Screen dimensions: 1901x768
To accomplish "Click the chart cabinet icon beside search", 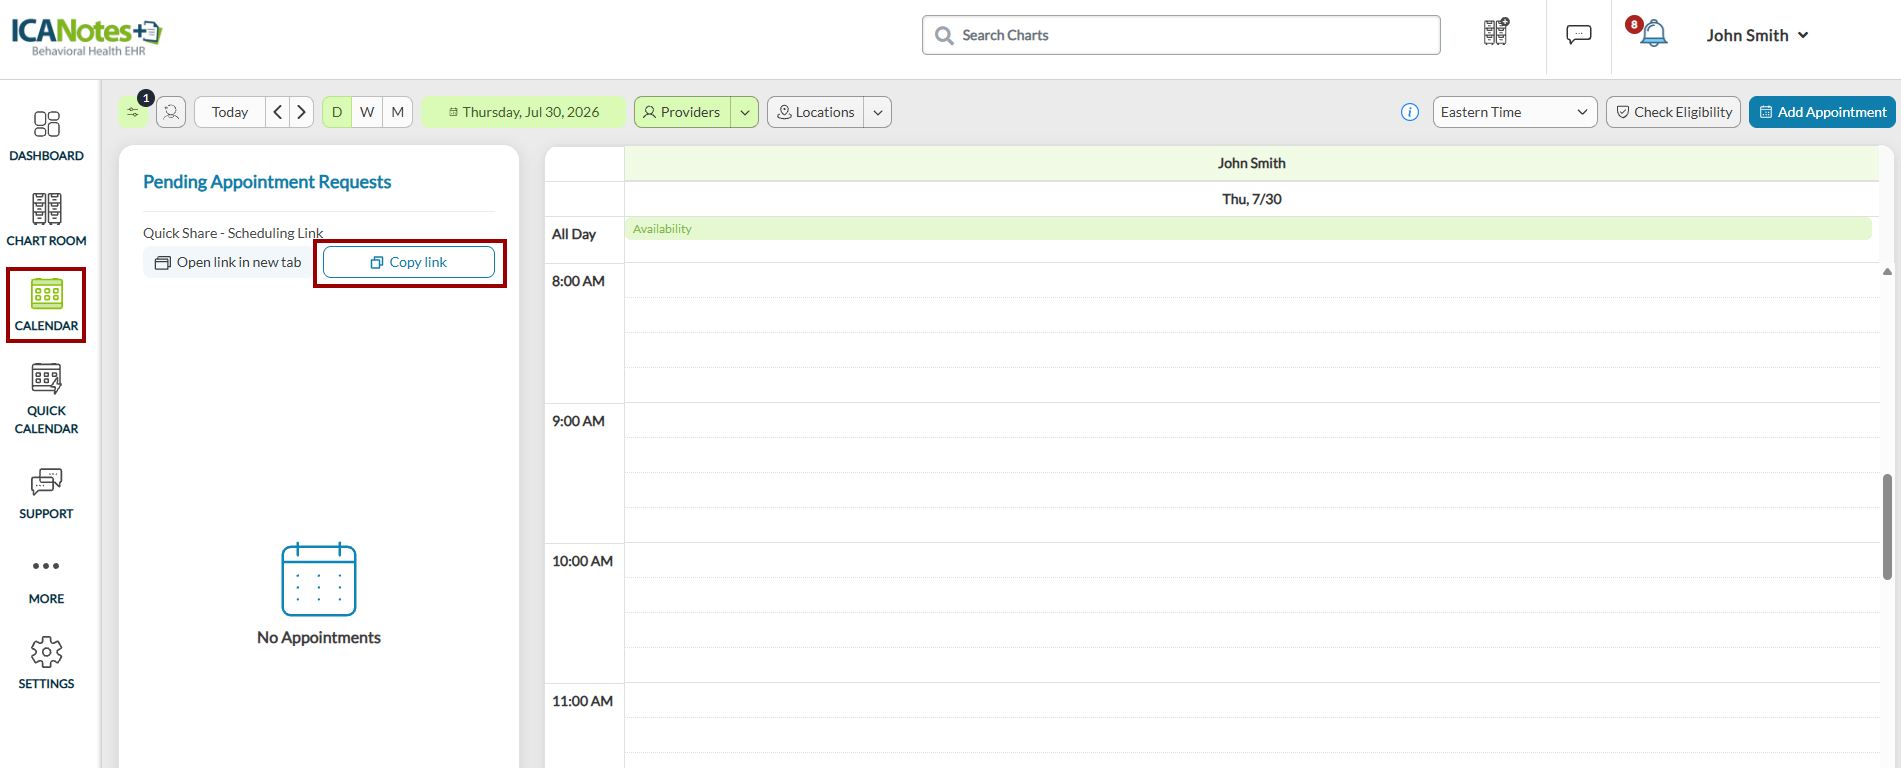I will pos(1495,33).
